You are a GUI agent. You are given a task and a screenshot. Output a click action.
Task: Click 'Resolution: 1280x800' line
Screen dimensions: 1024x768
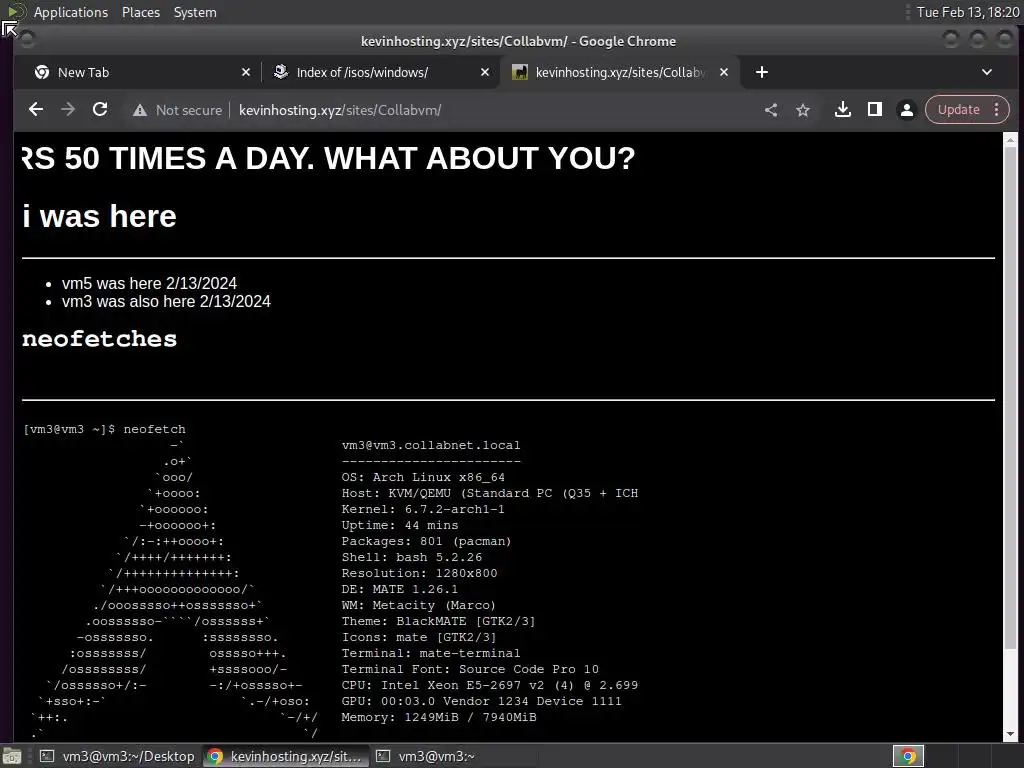419,573
